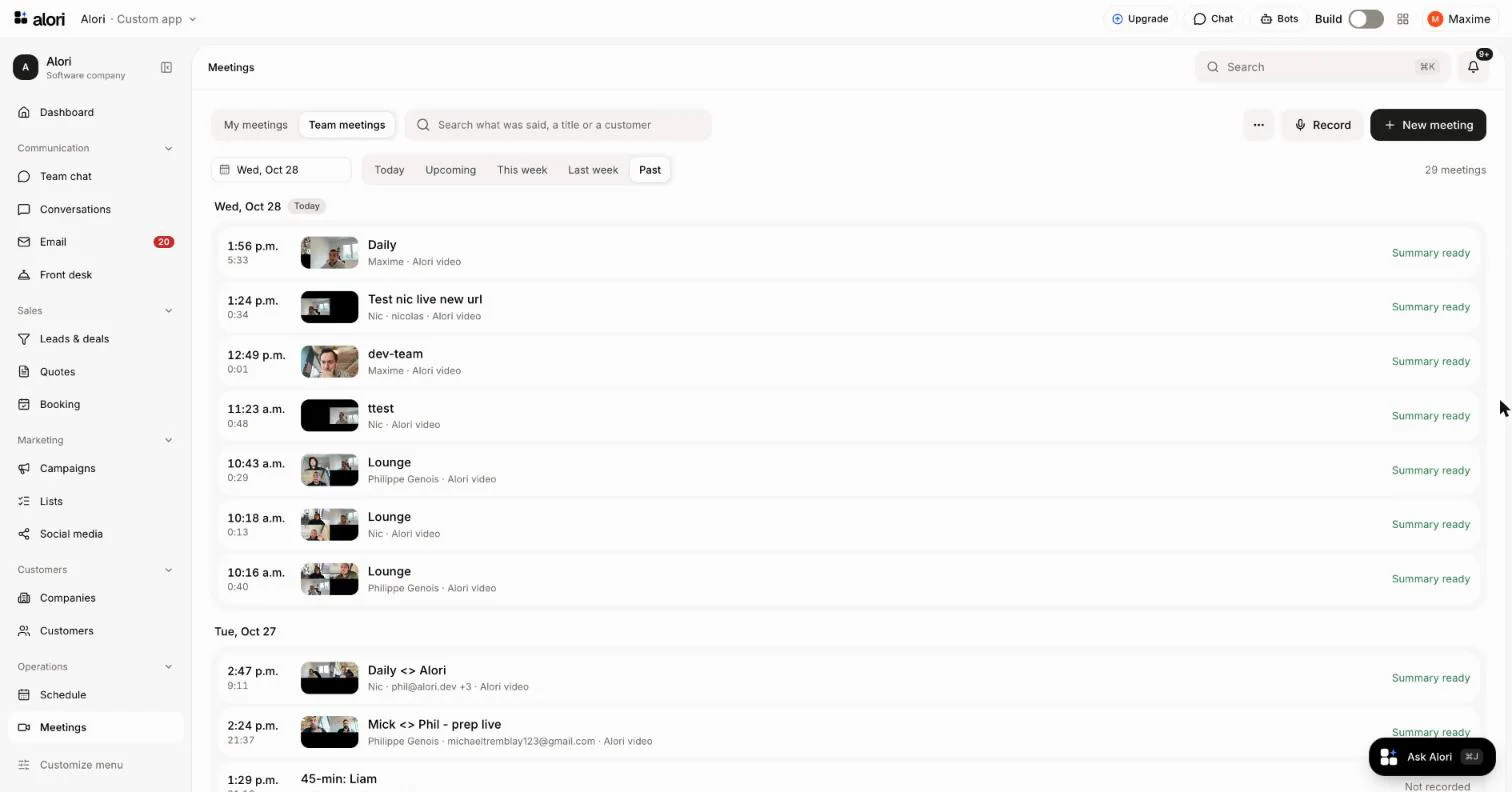Collapse the Marketing section
This screenshot has width=1512, height=792.
(168, 441)
